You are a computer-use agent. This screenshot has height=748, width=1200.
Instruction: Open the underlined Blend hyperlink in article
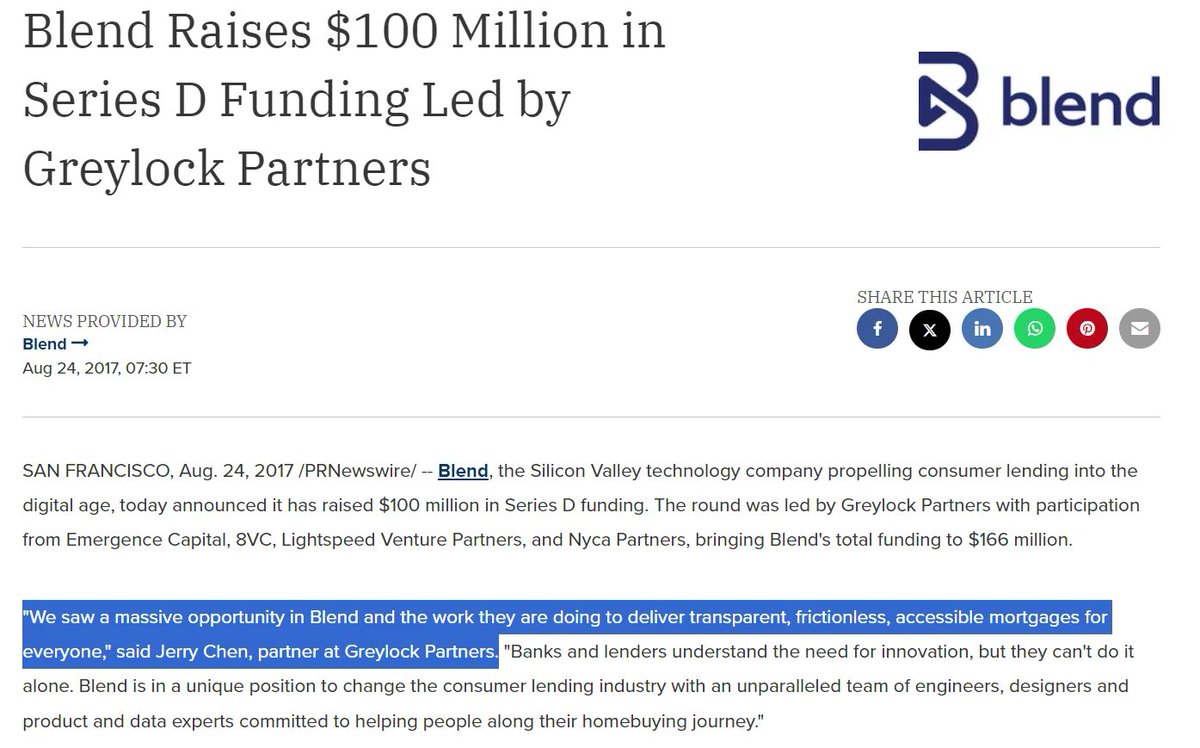coord(463,470)
